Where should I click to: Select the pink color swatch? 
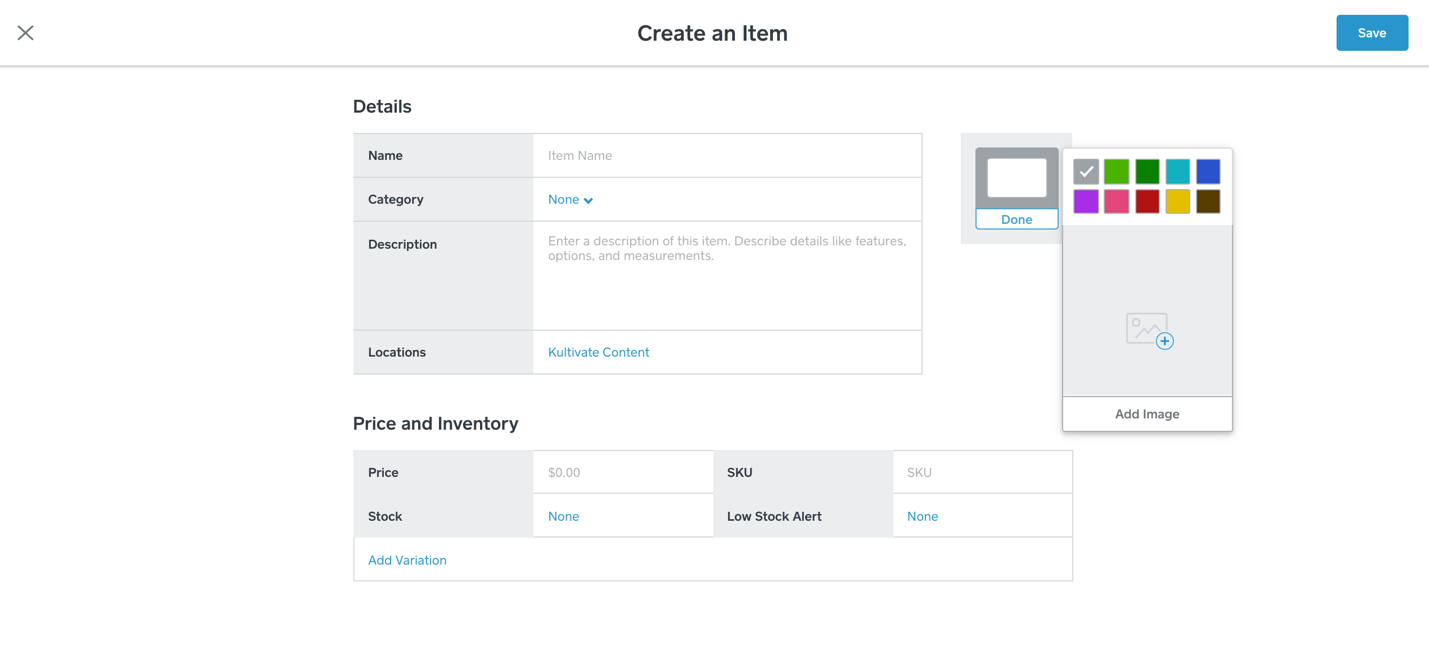[1116, 201]
